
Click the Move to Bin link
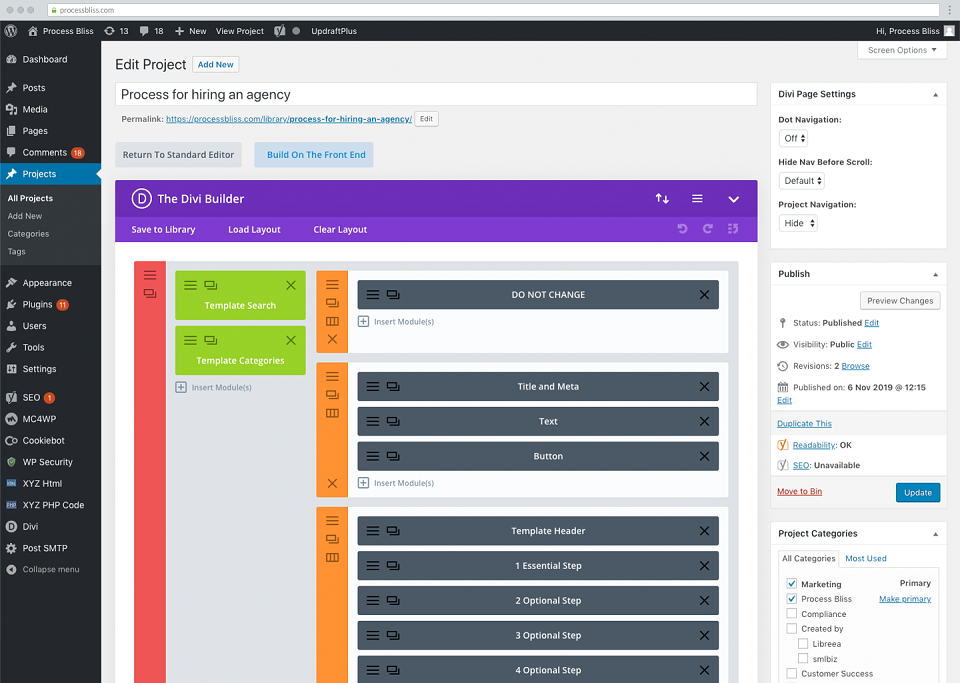coord(800,491)
